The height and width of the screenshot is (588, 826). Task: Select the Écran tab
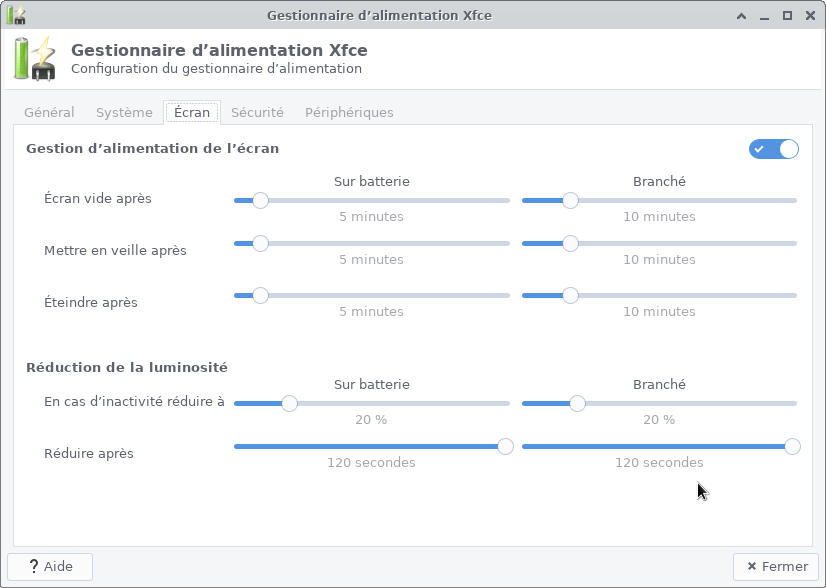pyautogui.click(x=192, y=112)
